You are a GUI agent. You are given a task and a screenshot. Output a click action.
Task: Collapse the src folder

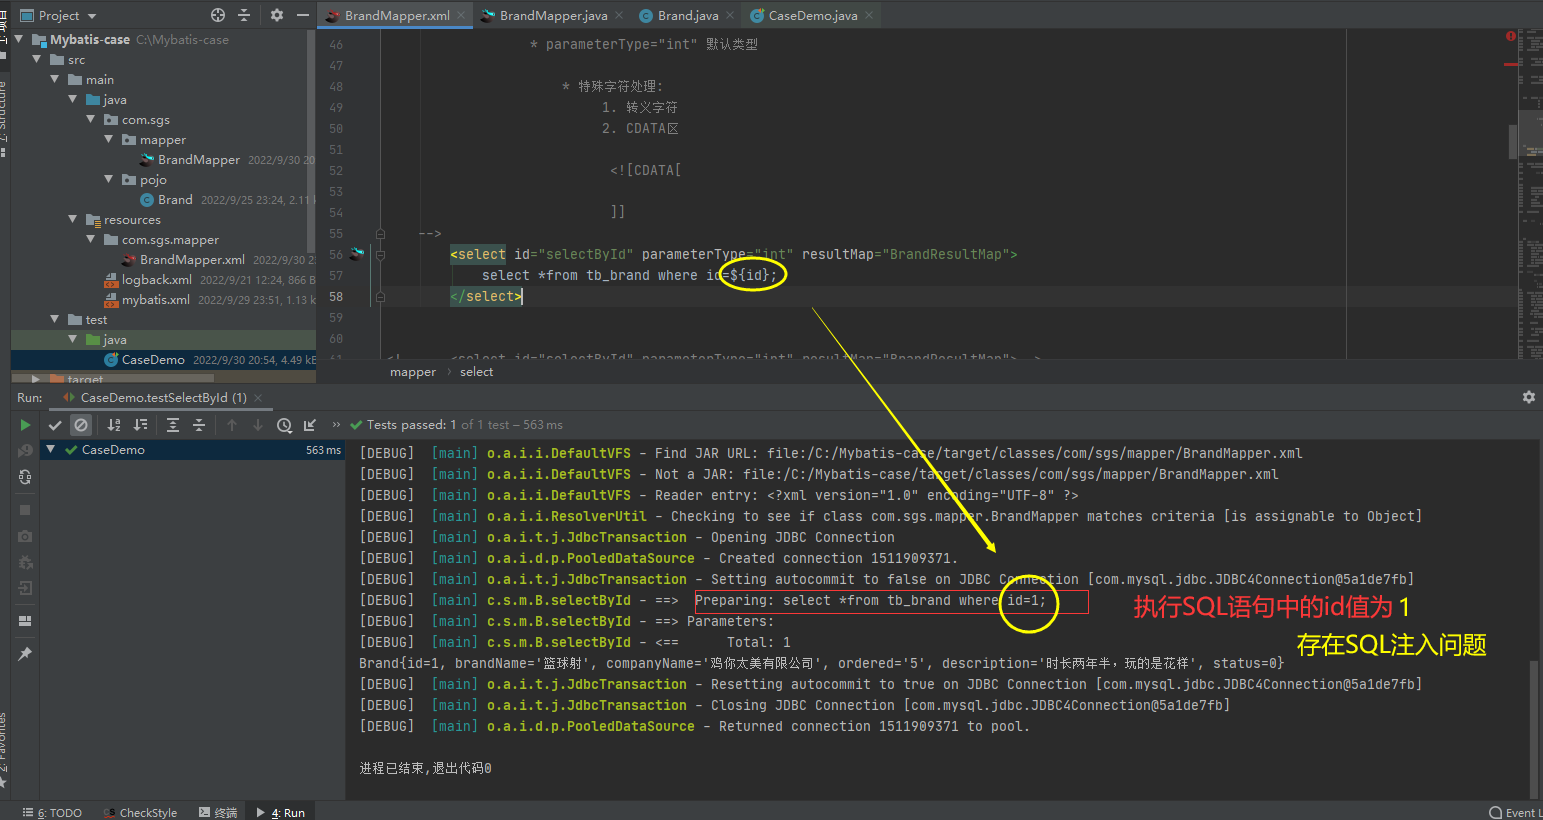(x=37, y=59)
